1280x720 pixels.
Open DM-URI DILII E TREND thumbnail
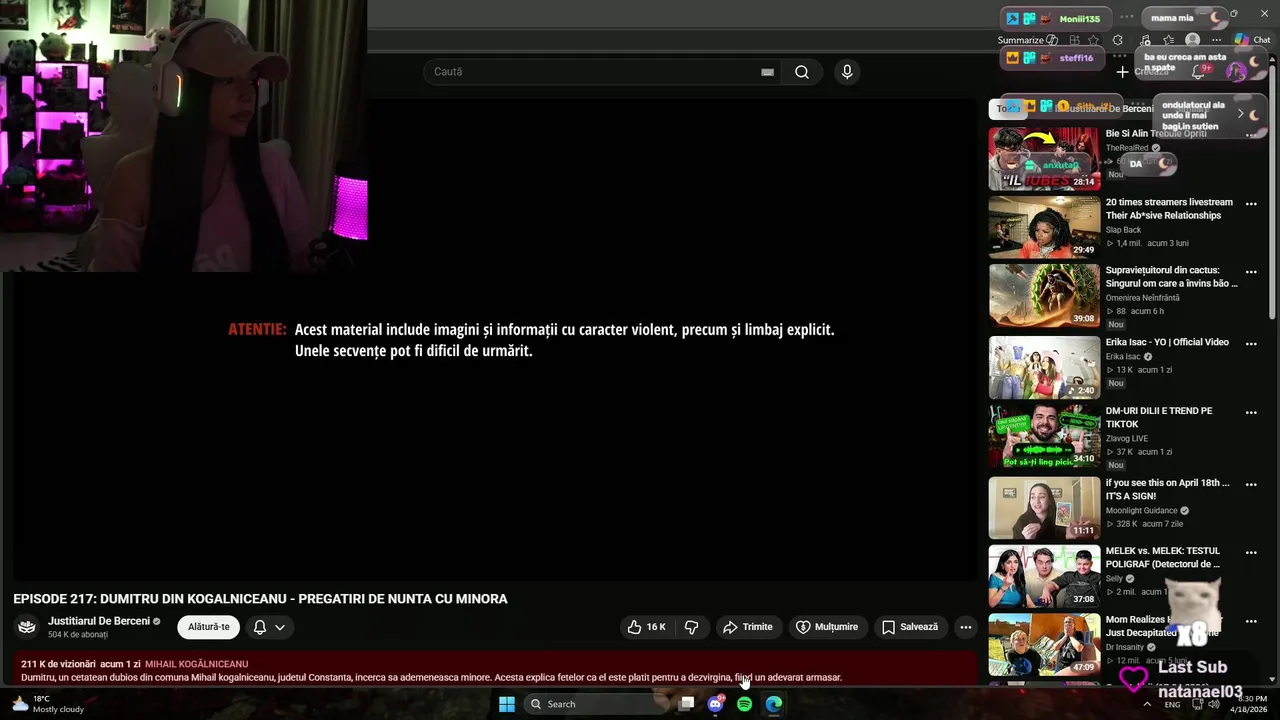[x=1044, y=436]
